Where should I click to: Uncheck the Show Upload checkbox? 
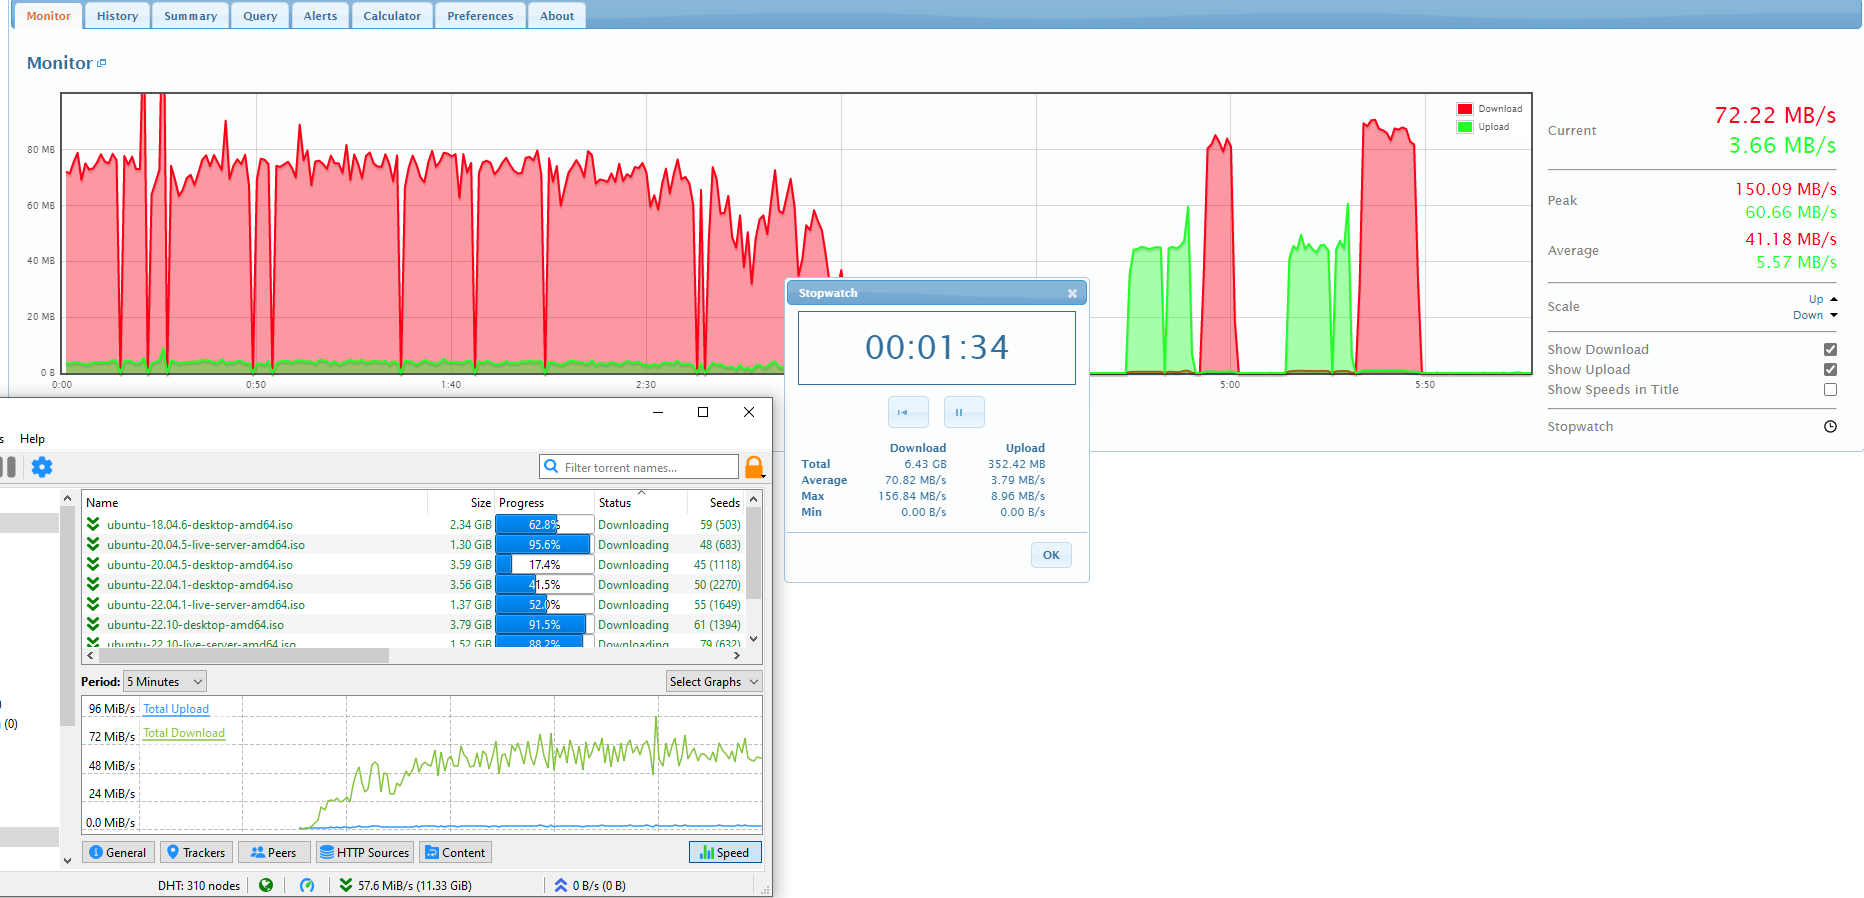[1830, 370]
